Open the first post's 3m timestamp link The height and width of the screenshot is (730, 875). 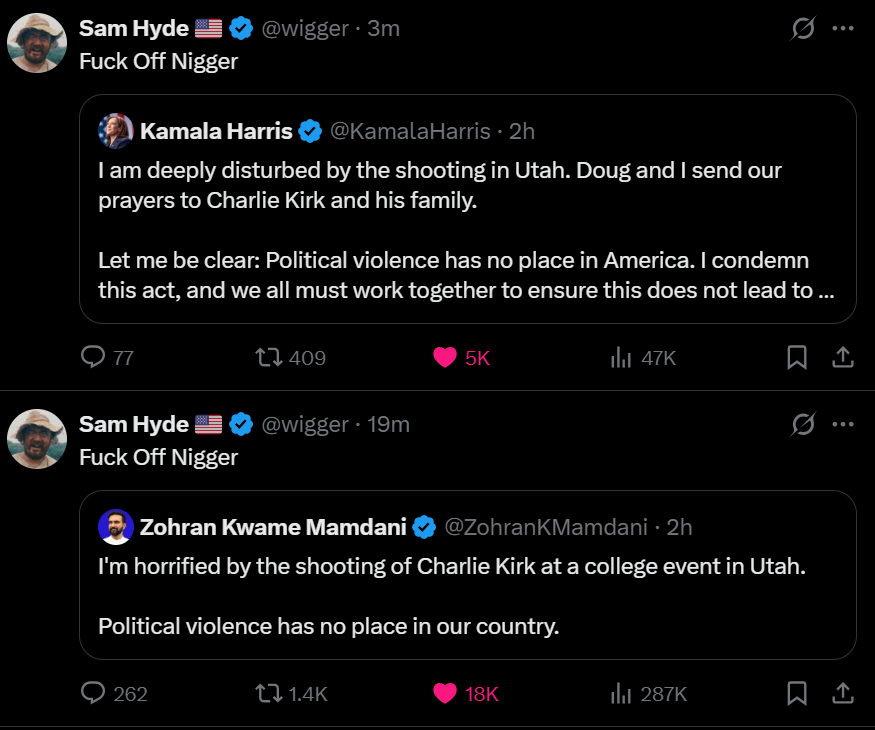tap(384, 29)
